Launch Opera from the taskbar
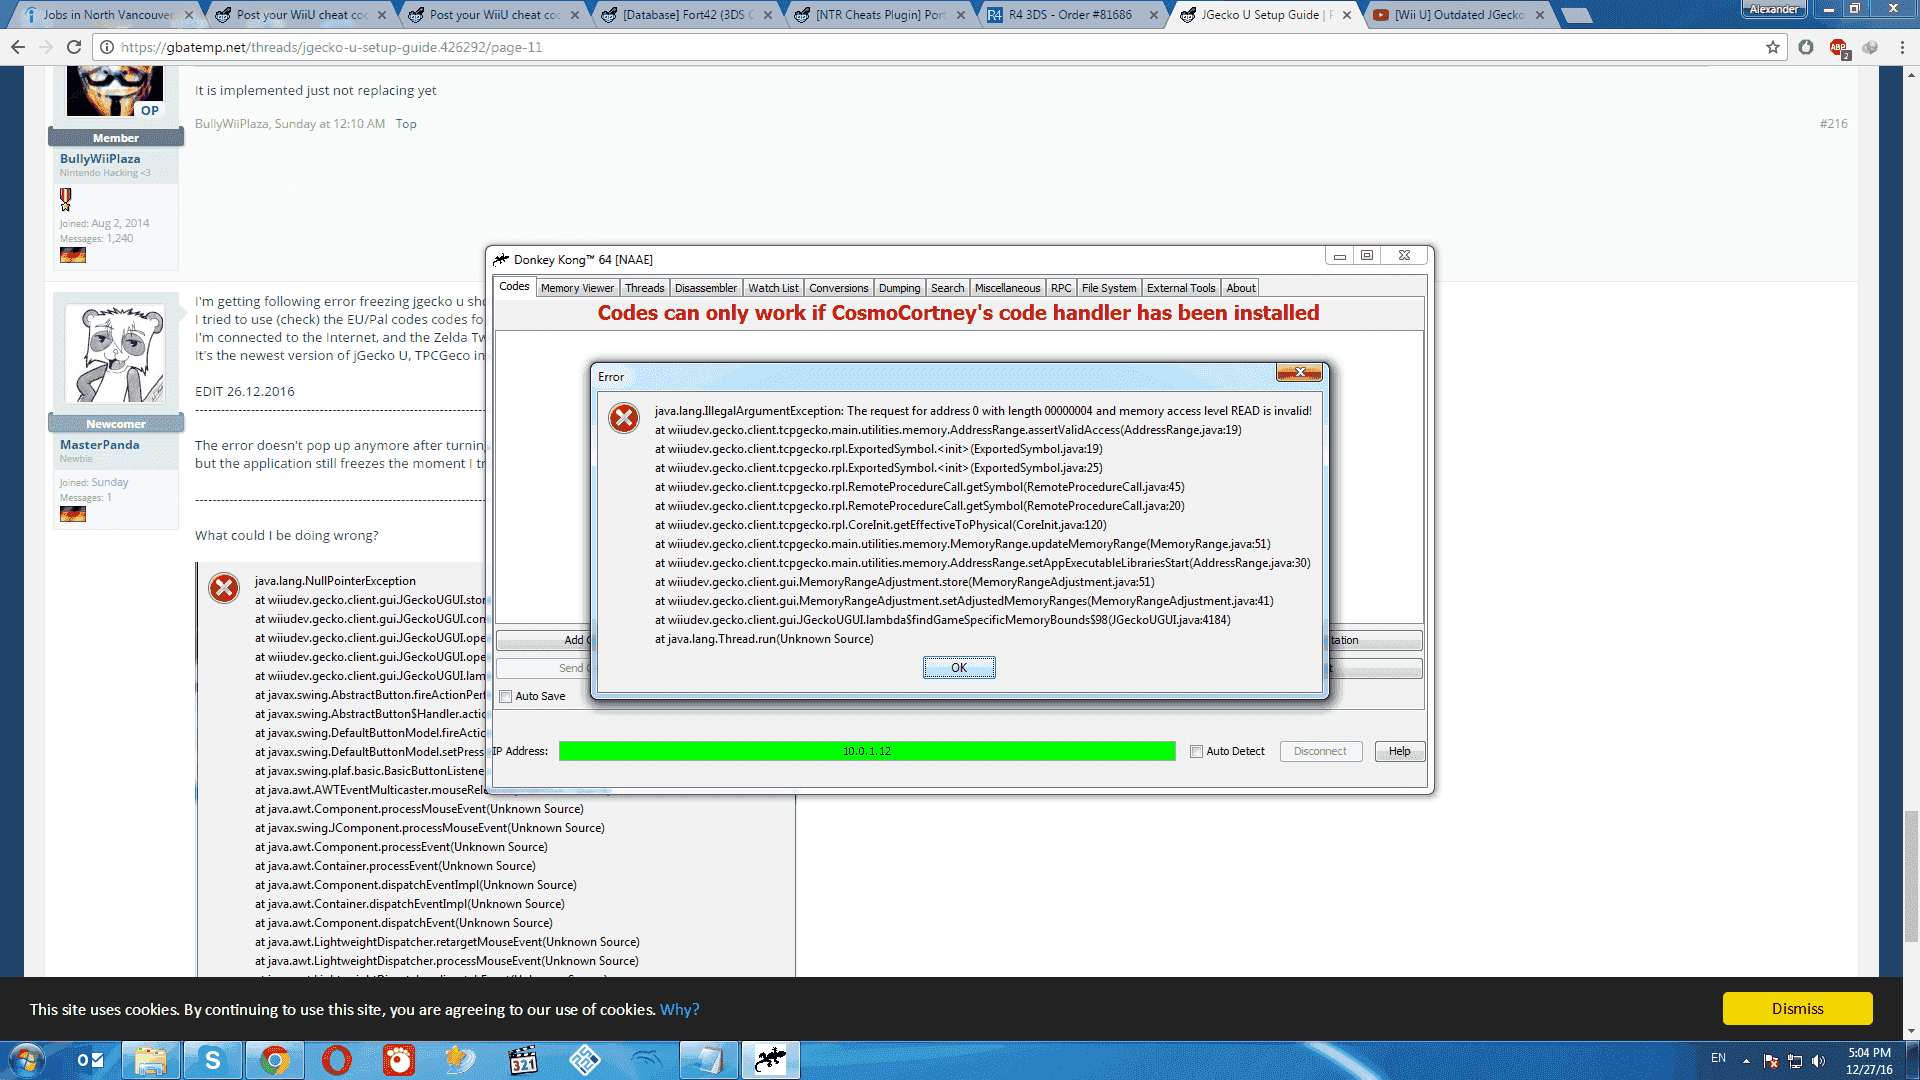The width and height of the screenshot is (1920, 1080). point(336,1060)
